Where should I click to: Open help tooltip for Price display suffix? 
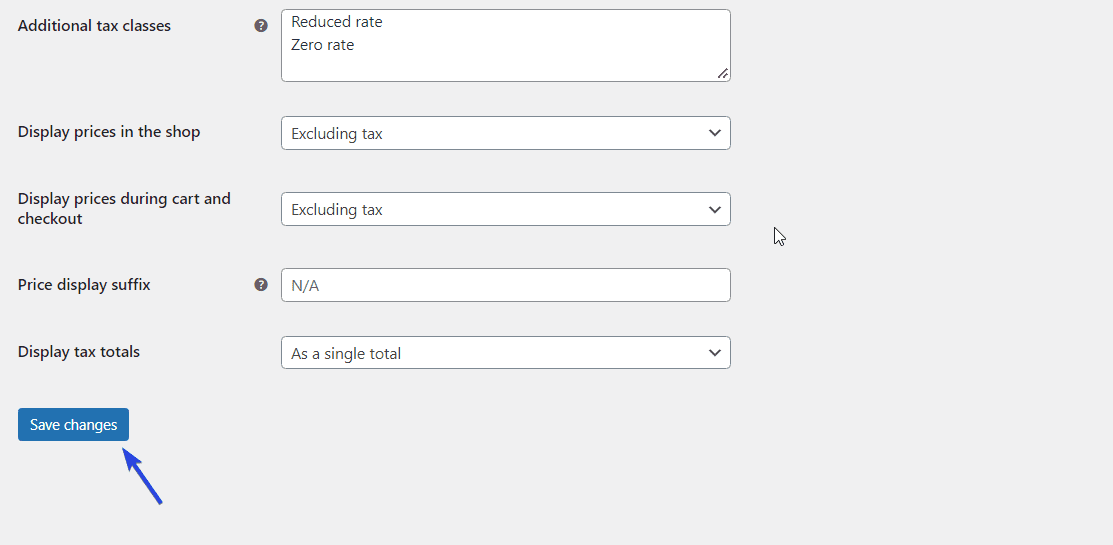coord(261,285)
